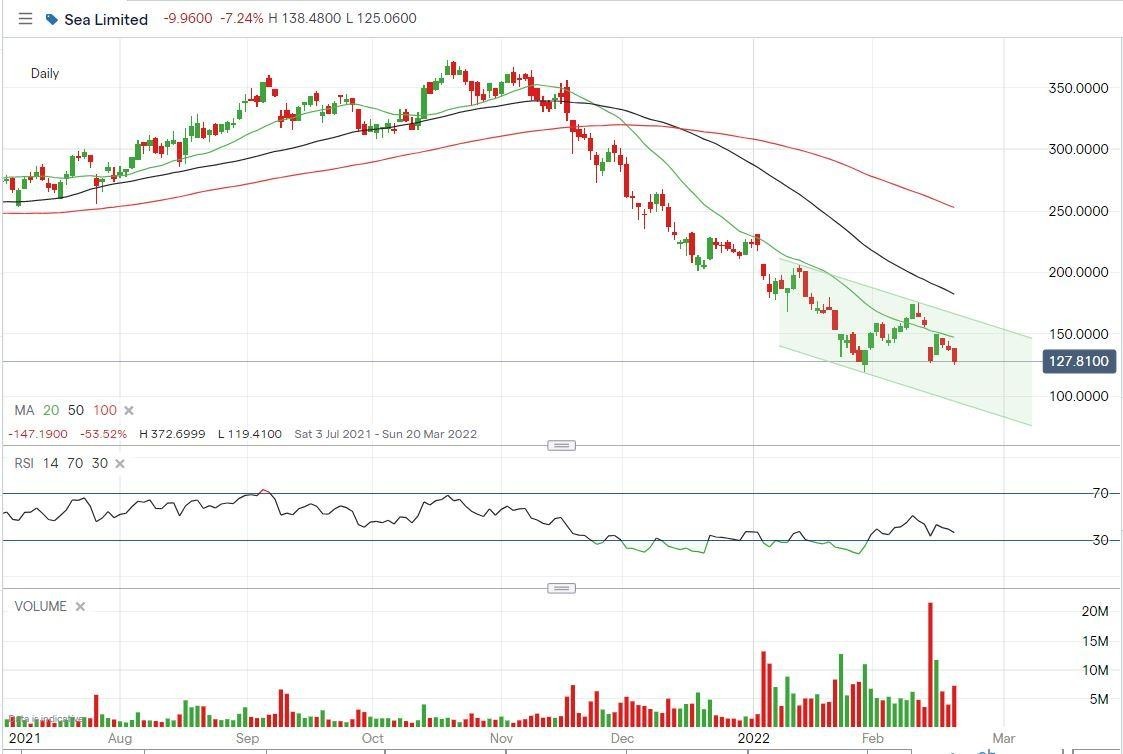Viewport: 1123px width, 754px height.
Task: Click the blue tag icon before Sea Limited
Action: (52, 19)
